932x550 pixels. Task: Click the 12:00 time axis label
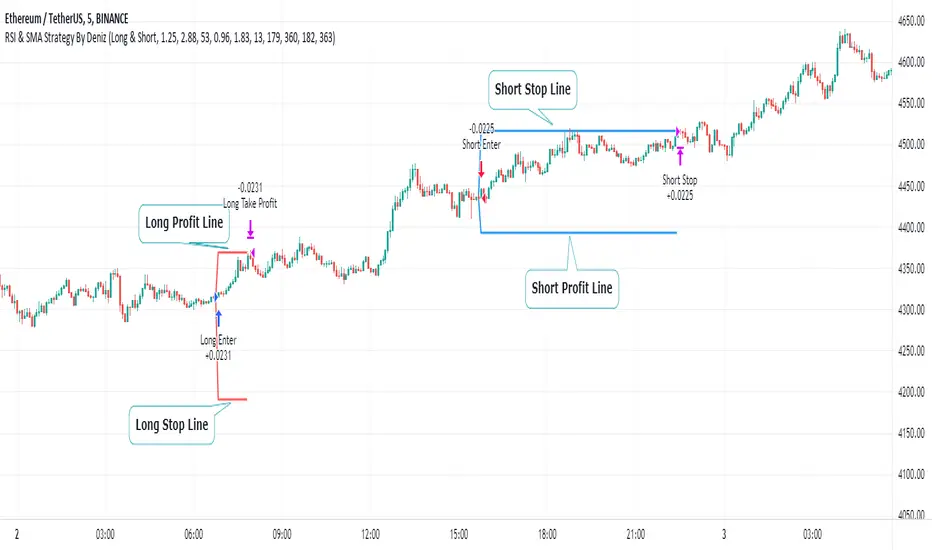pyautogui.click(x=371, y=532)
